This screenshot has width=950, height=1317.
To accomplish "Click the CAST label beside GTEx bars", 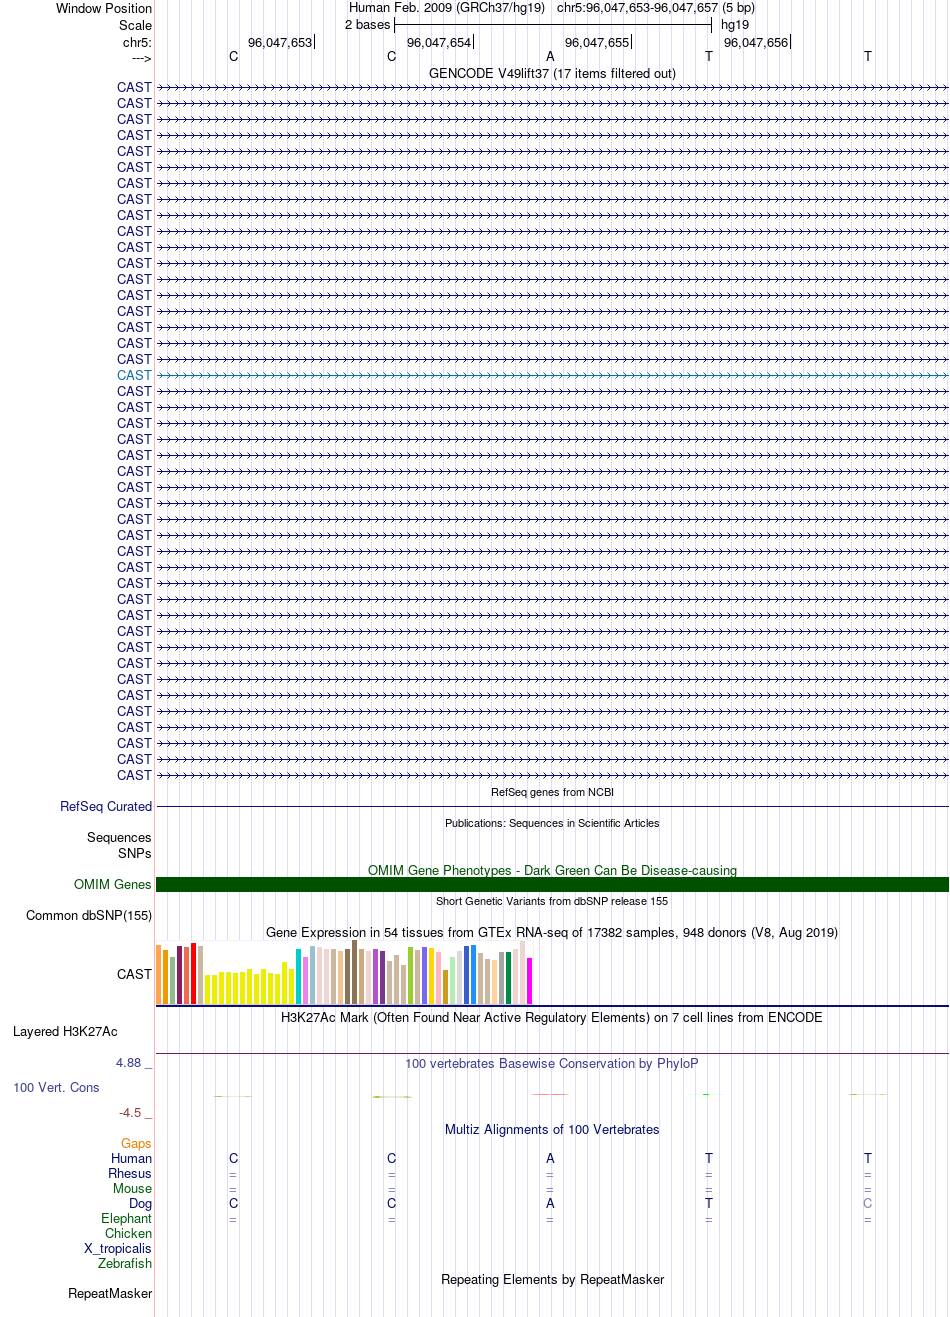I will 134,973.
